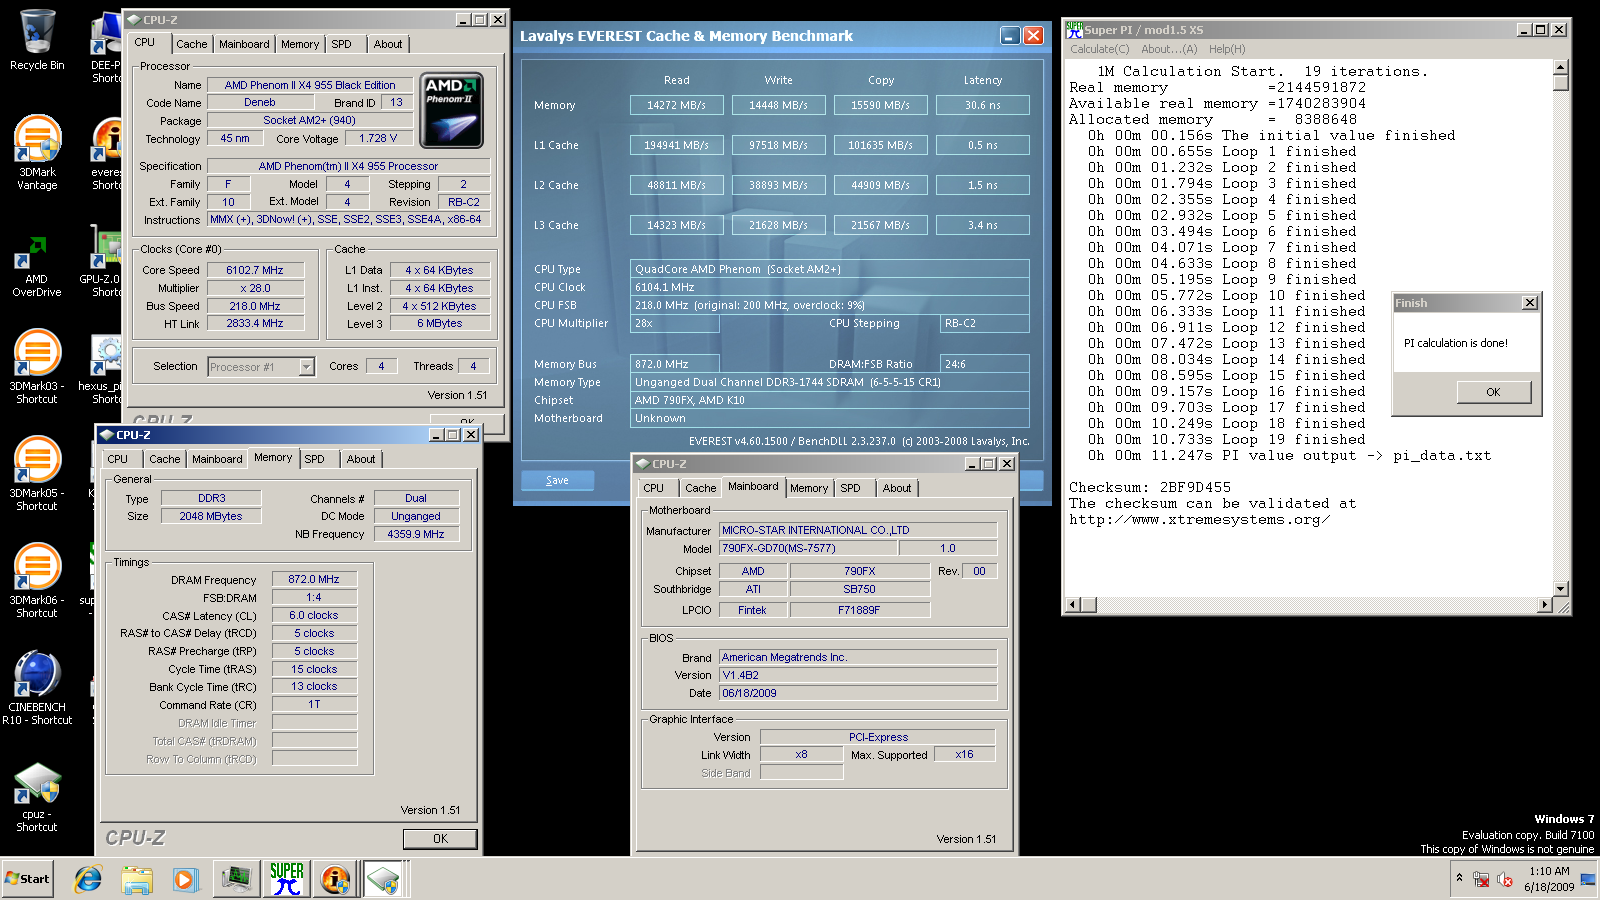Open the Start menu

27,879
